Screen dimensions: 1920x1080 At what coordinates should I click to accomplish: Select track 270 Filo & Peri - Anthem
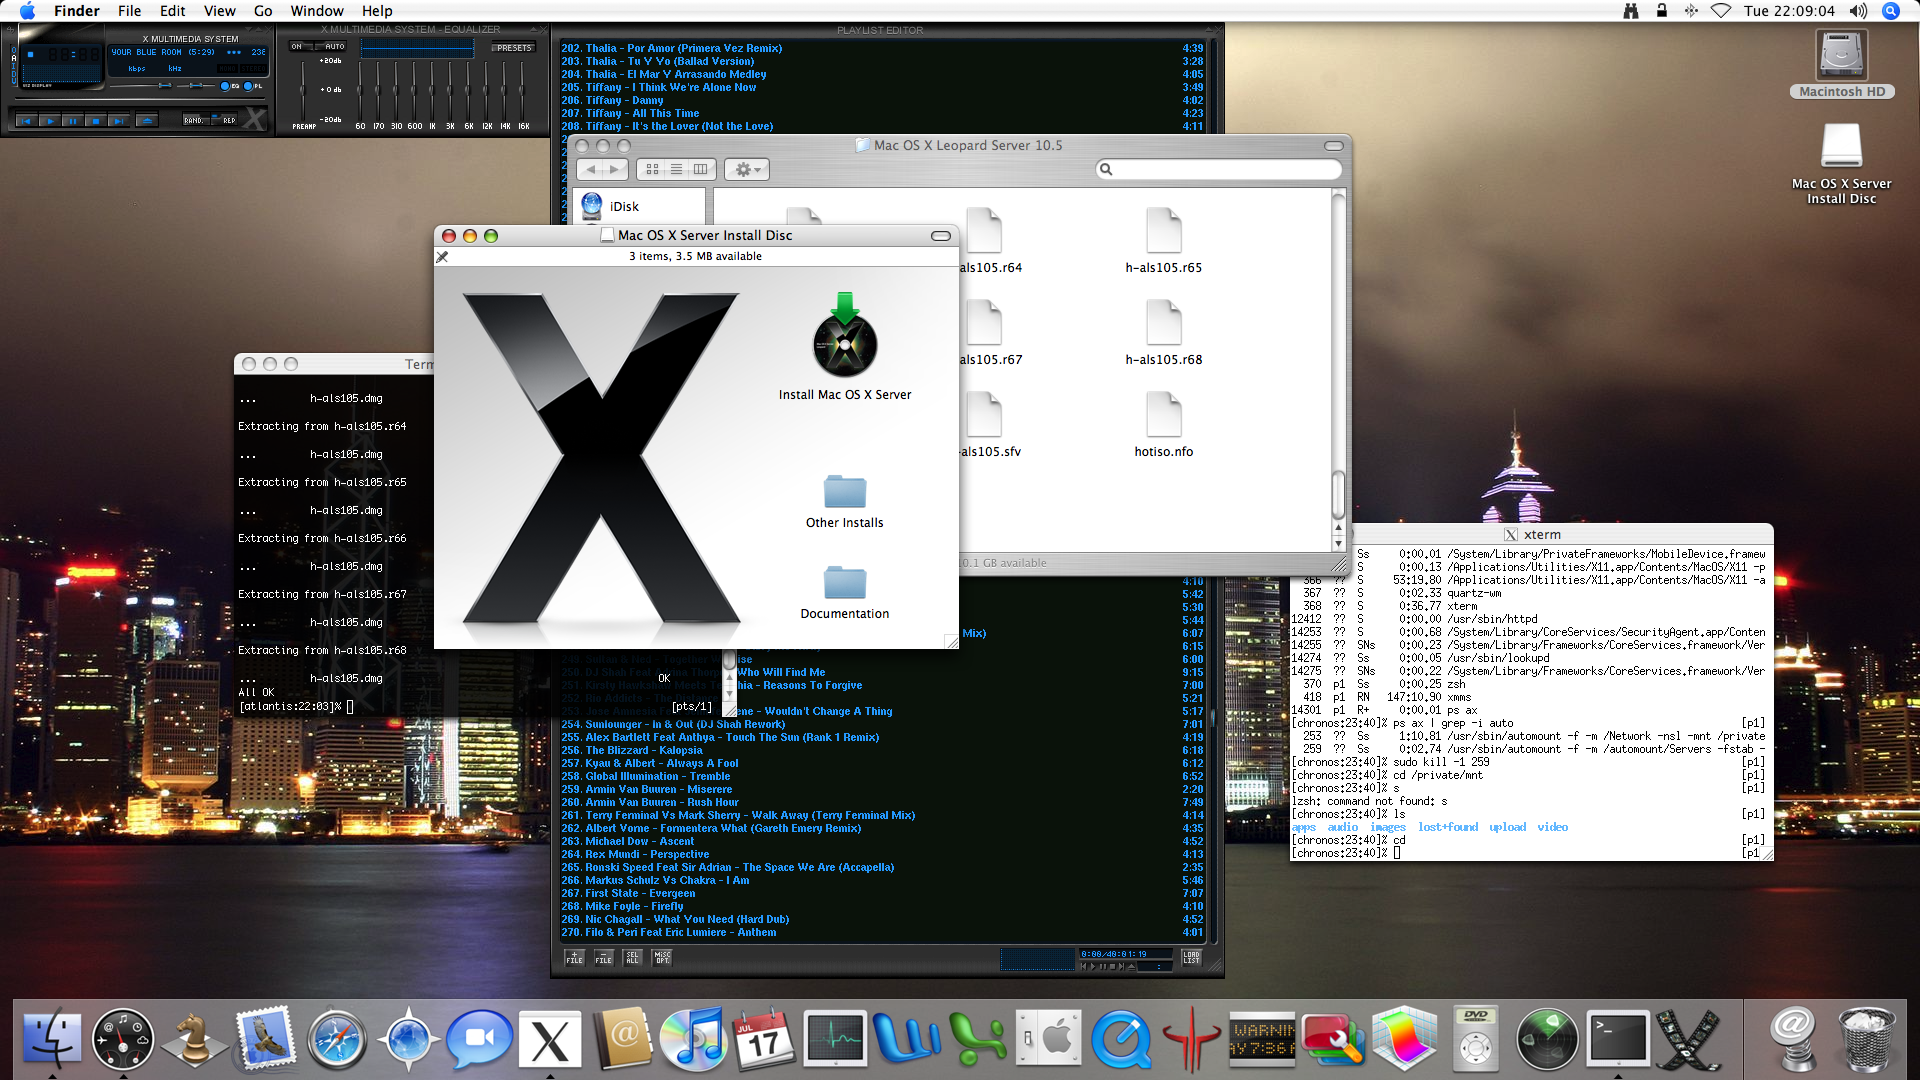880,932
